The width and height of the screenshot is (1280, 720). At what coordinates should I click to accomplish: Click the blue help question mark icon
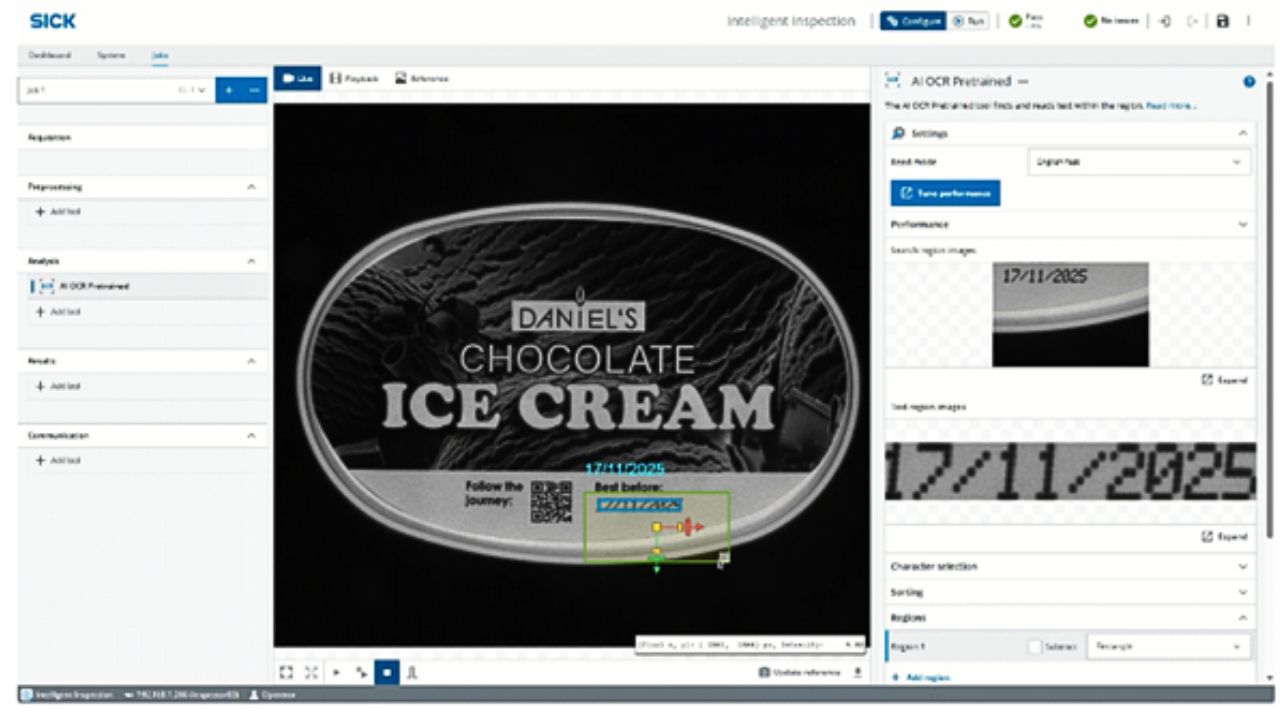1249,81
